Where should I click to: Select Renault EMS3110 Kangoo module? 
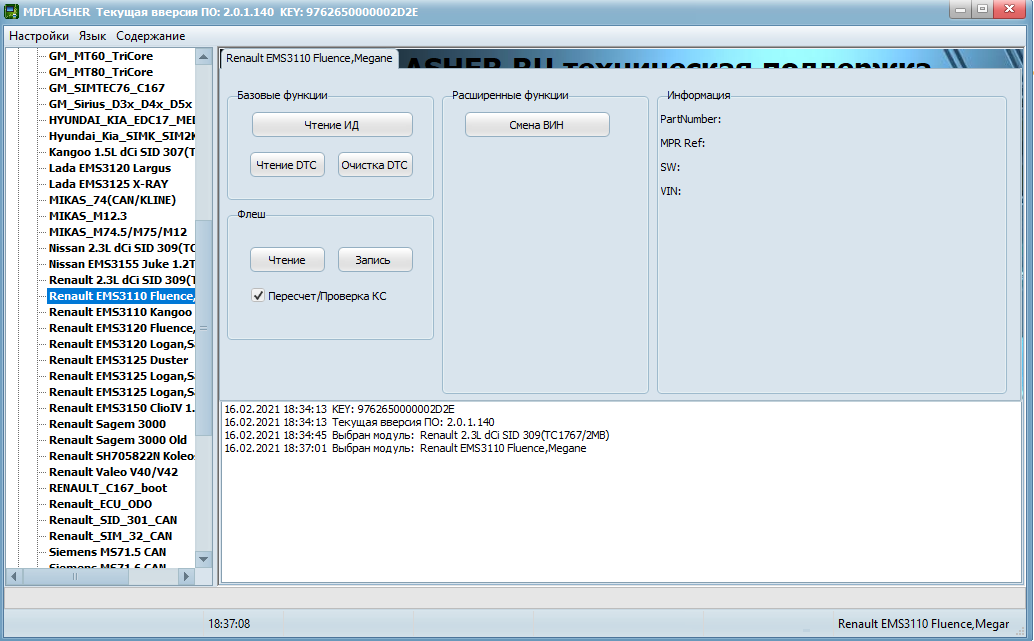[x=121, y=312]
